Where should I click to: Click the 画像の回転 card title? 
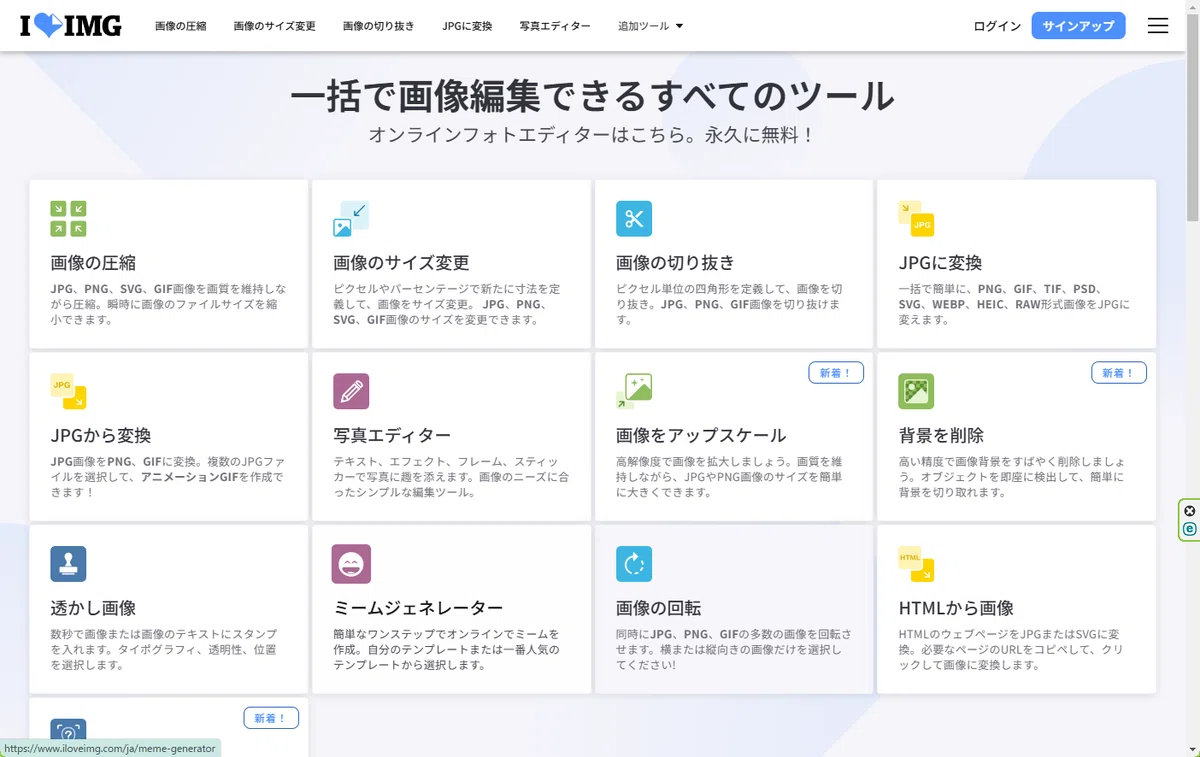pyautogui.click(x=658, y=608)
